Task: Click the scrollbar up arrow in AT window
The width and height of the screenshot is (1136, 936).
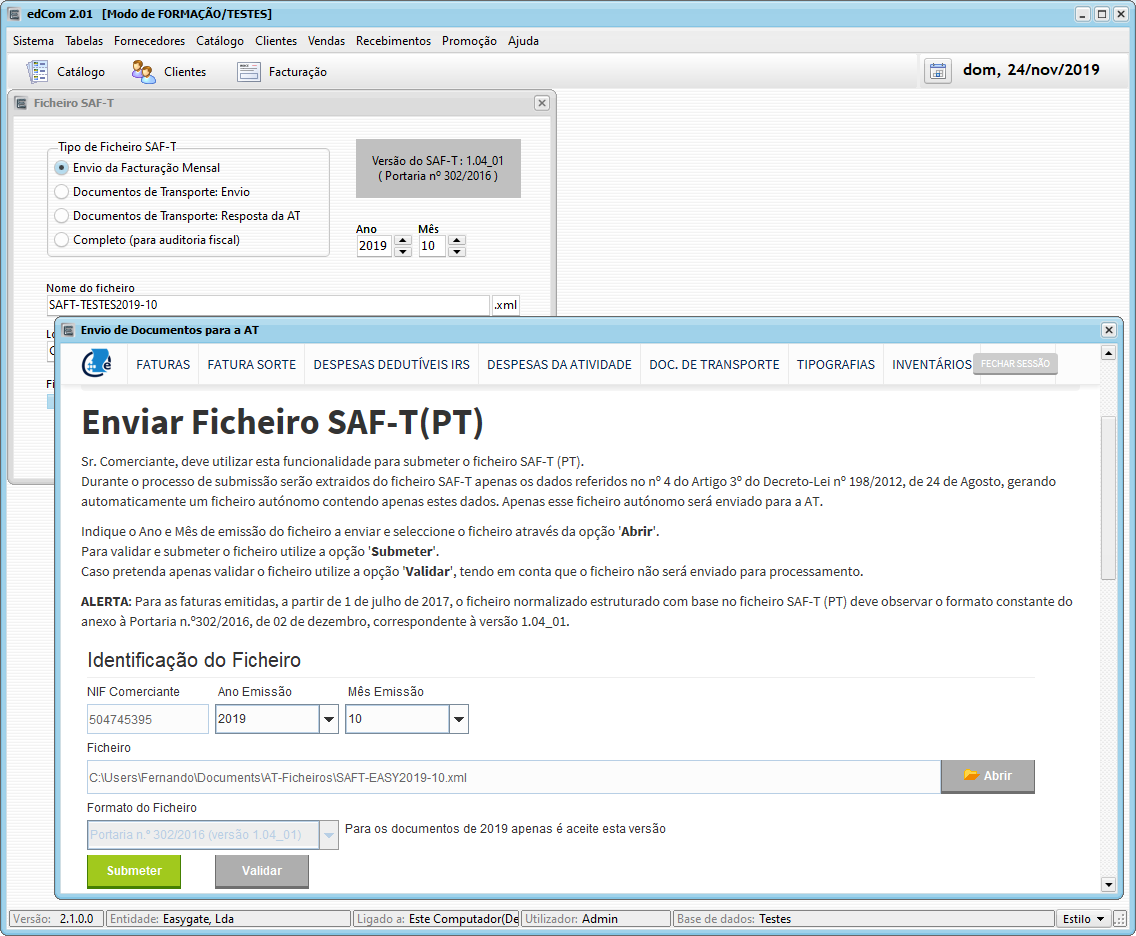Action: [1108, 353]
